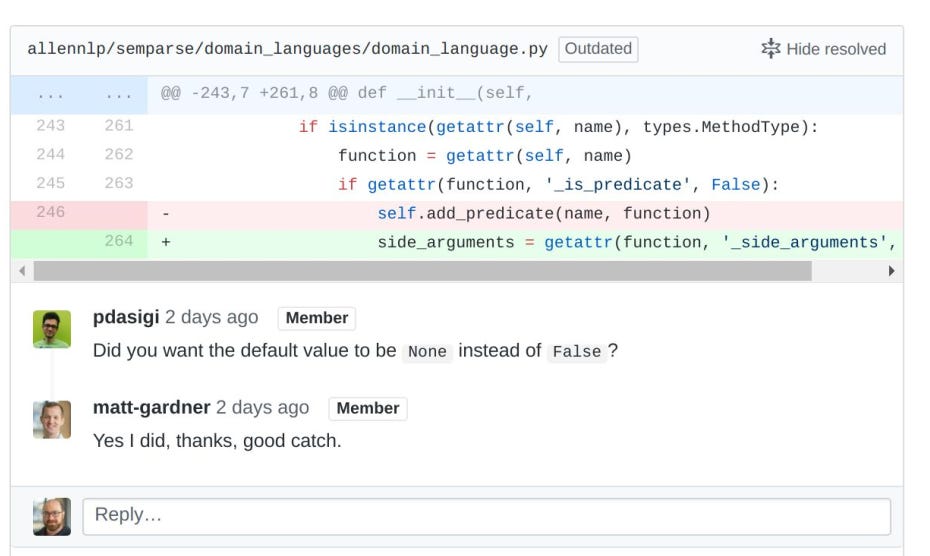Click the Member badge beside pdasigi
The image size is (930, 556).
(x=317, y=318)
